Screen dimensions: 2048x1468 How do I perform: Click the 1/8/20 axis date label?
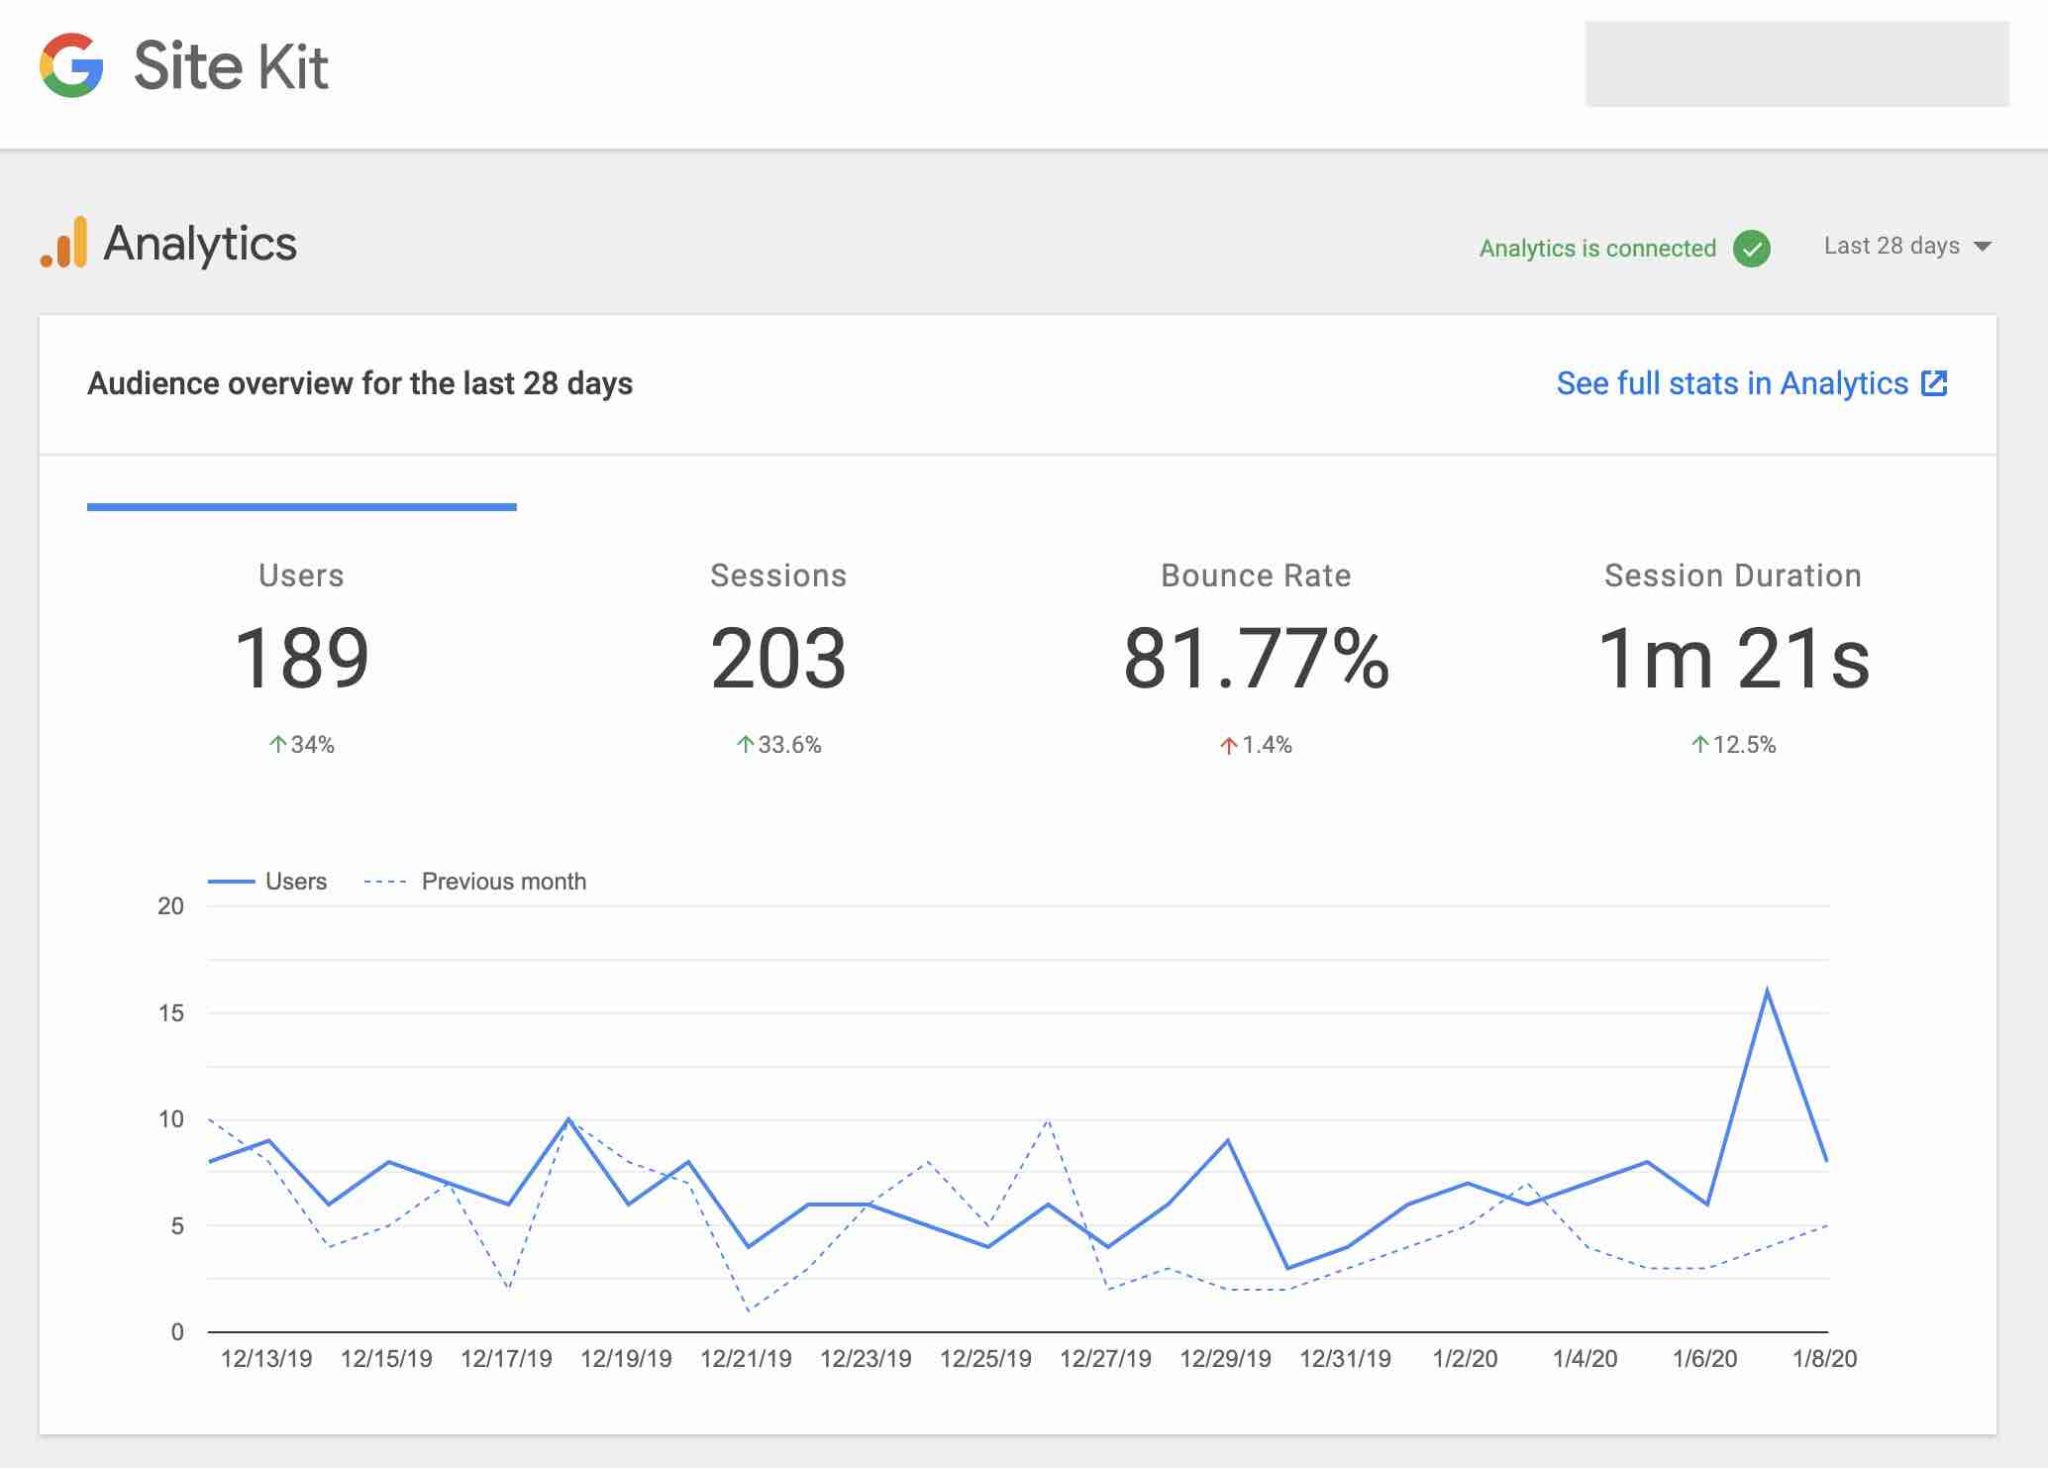point(1824,1358)
